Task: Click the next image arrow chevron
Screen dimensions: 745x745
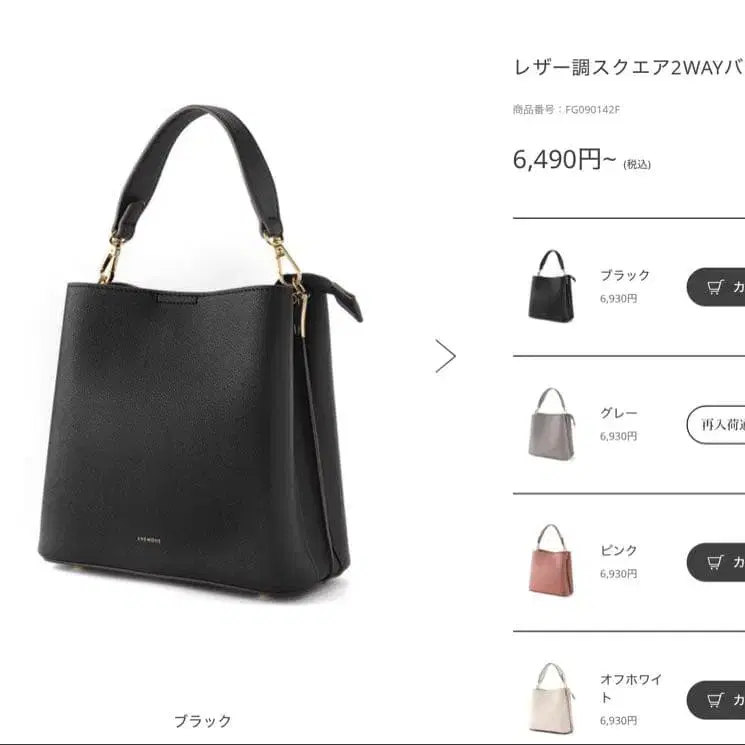Action: pyautogui.click(x=446, y=356)
